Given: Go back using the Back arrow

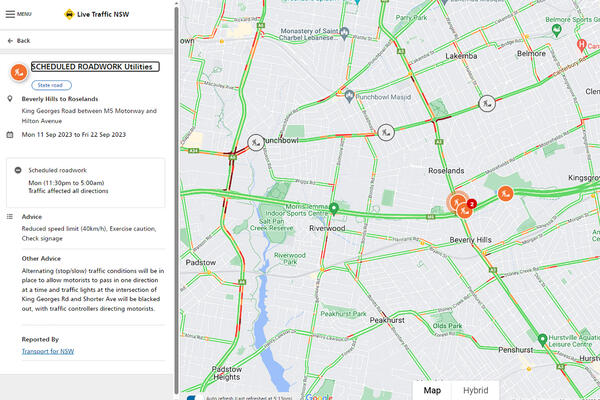Looking at the screenshot, I should click(18, 40).
